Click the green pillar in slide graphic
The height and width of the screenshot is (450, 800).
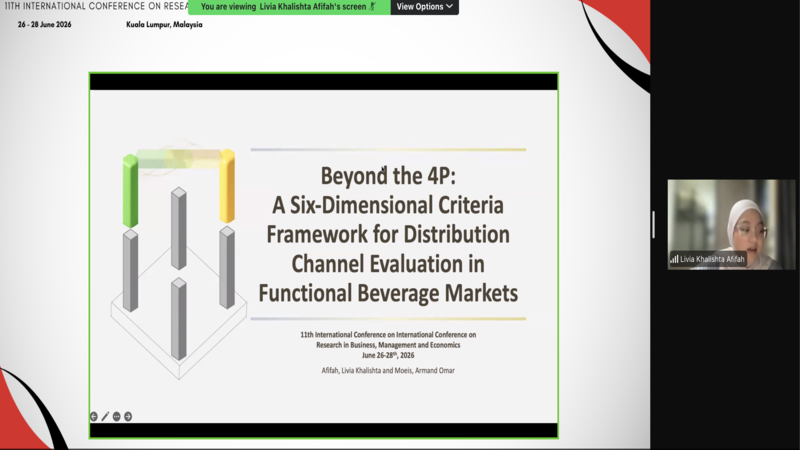point(130,190)
